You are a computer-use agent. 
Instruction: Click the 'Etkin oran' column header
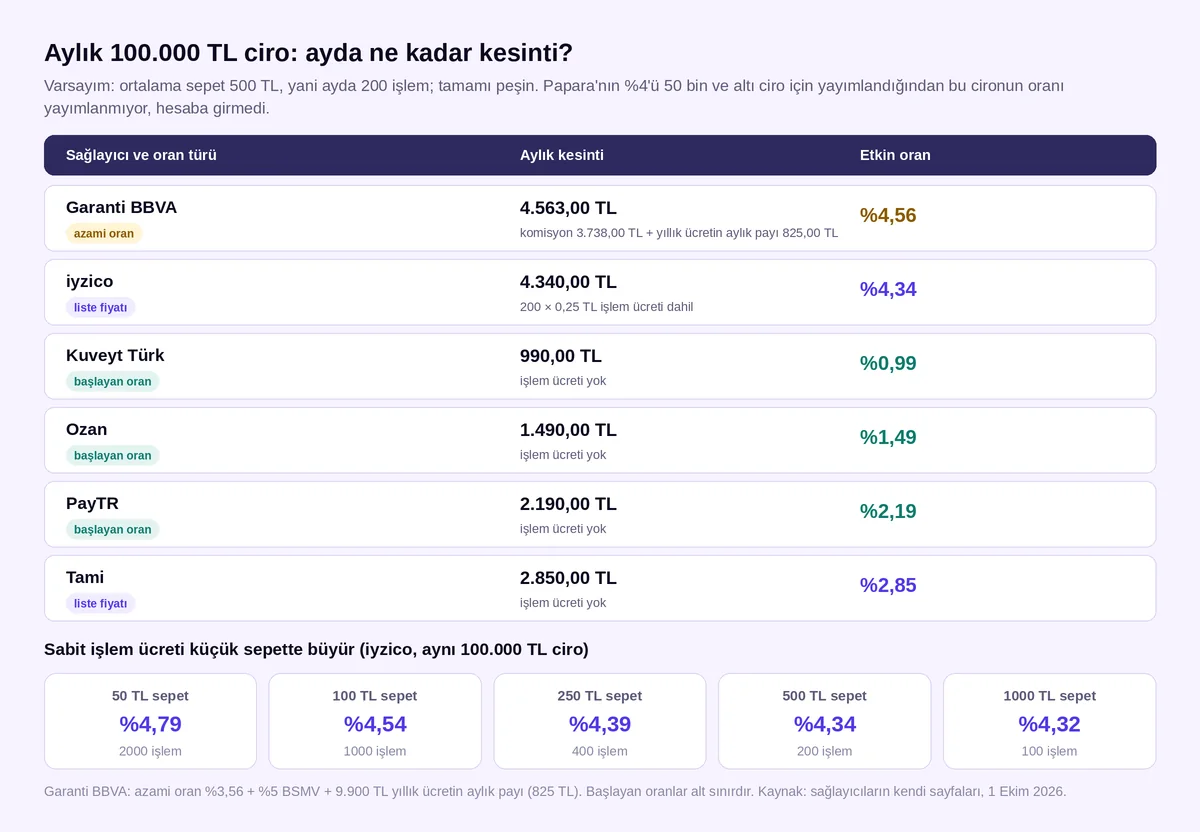click(x=895, y=155)
